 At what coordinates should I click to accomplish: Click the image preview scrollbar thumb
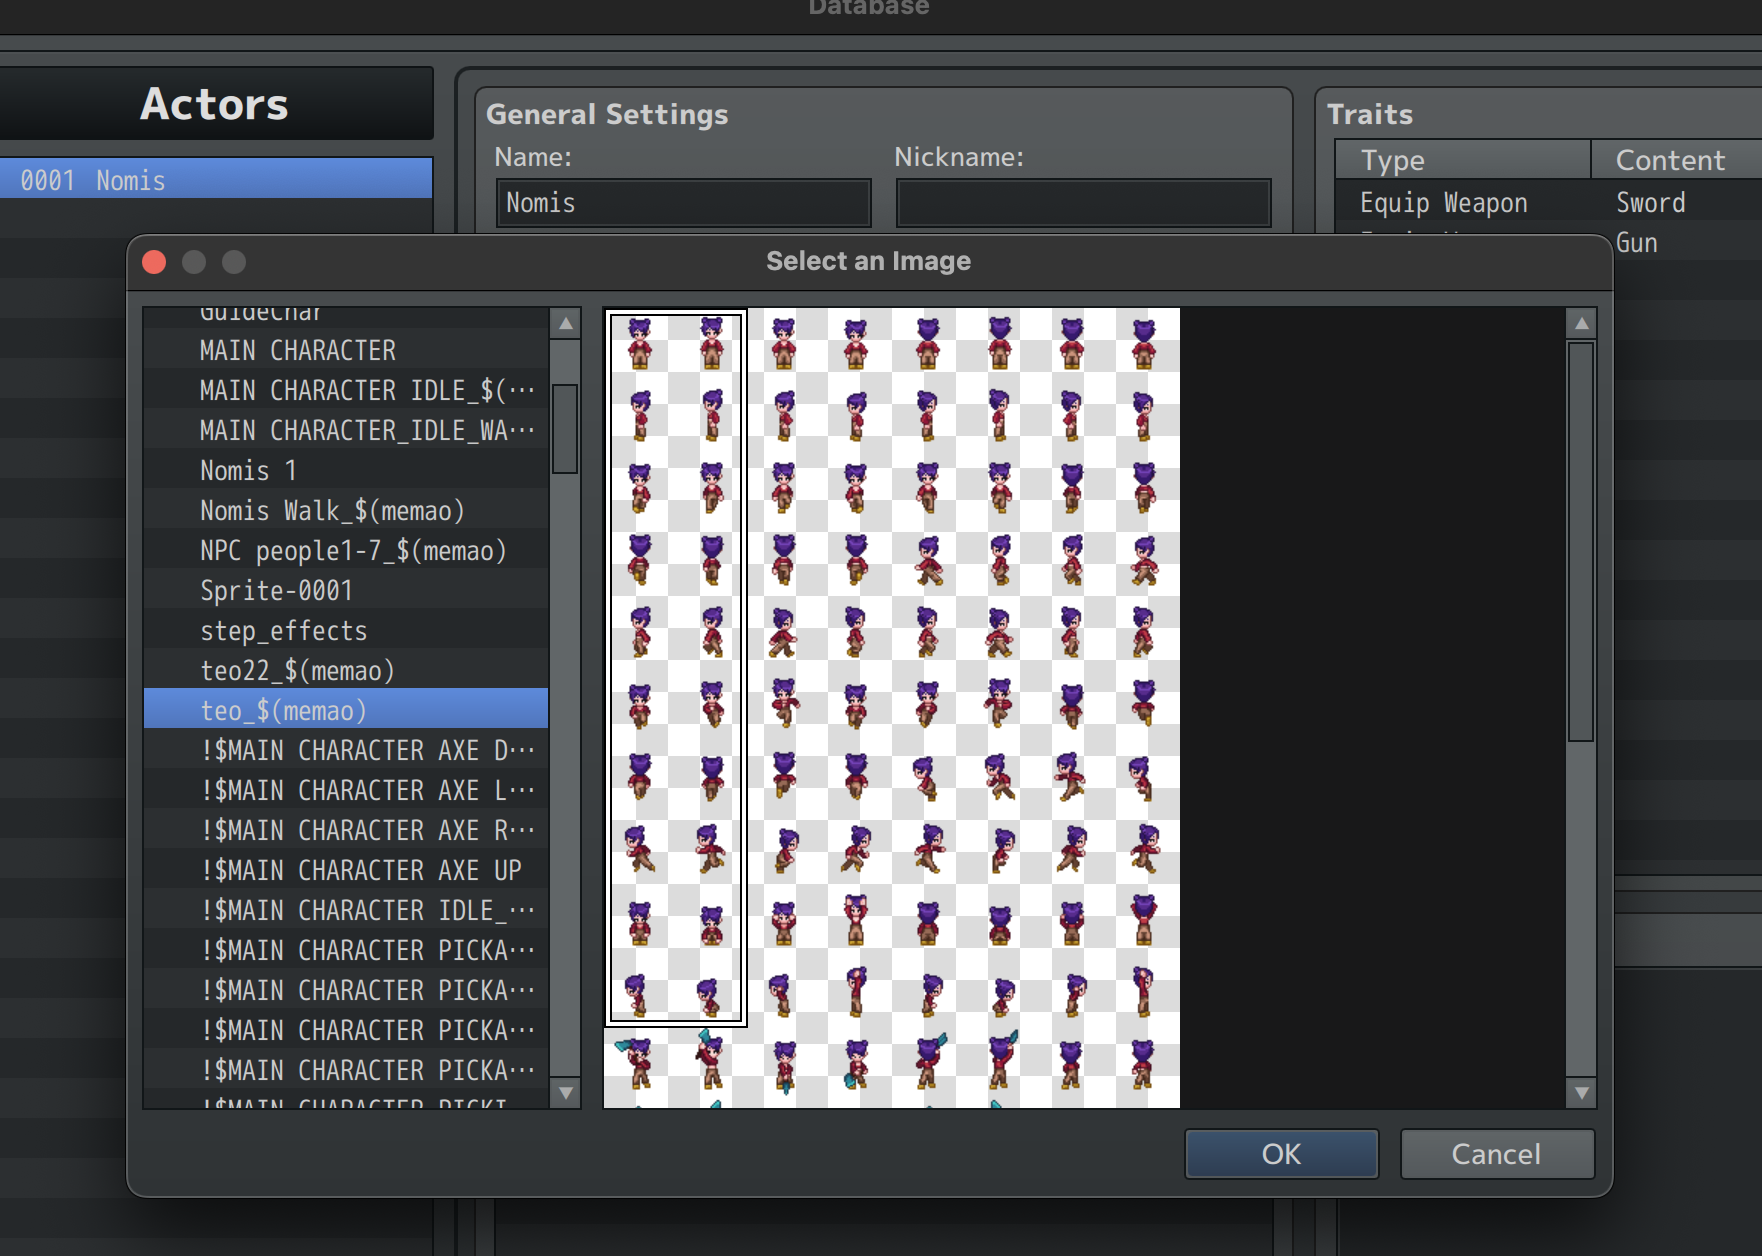point(1581,541)
